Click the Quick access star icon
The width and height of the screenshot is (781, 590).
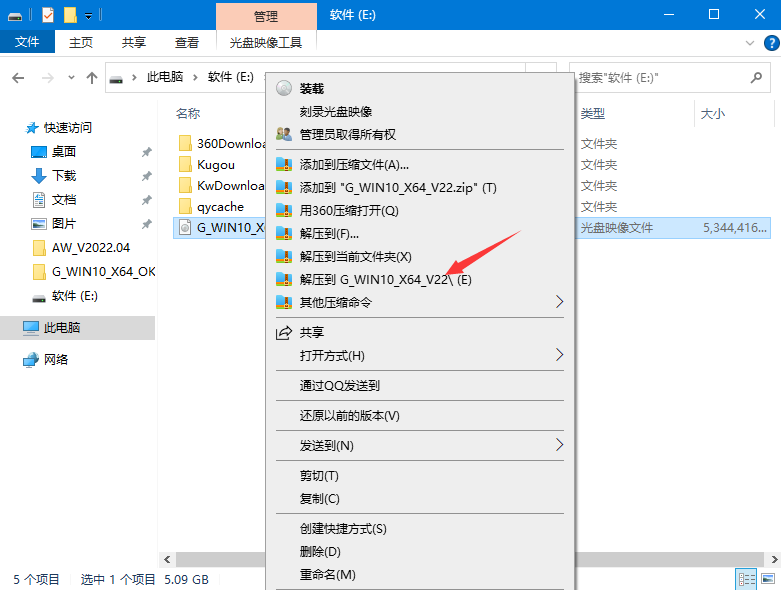pos(32,128)
